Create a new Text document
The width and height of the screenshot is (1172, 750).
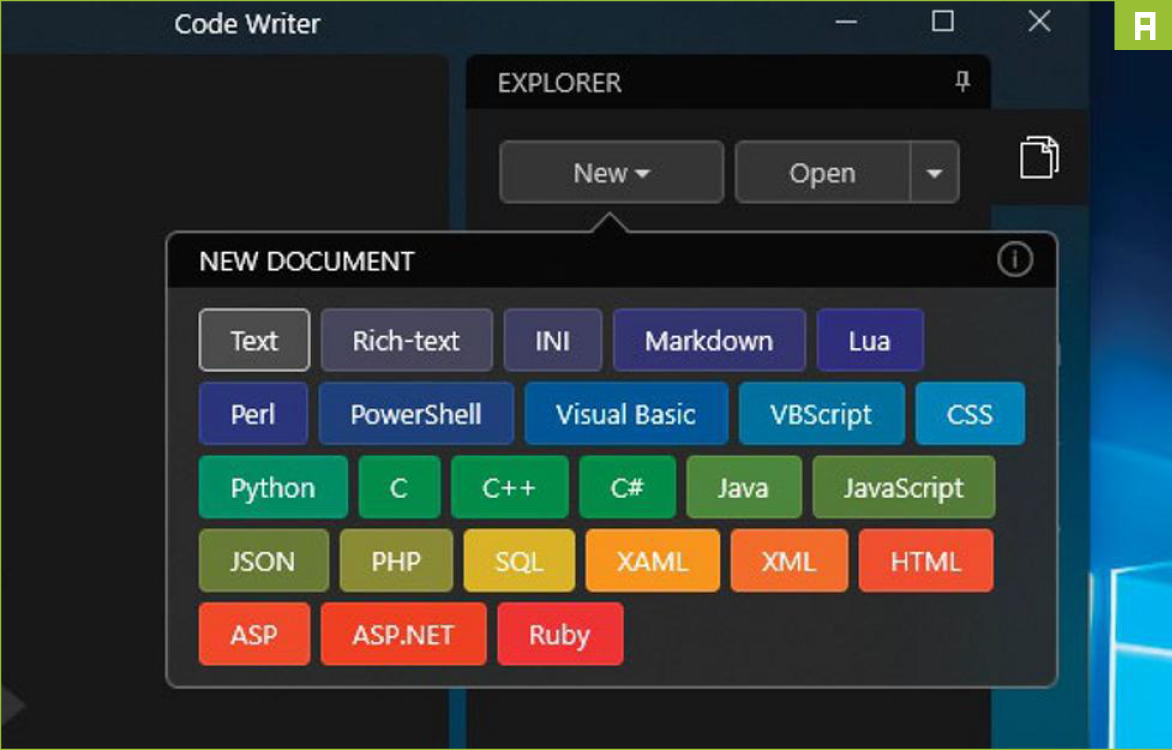(254, 340)
